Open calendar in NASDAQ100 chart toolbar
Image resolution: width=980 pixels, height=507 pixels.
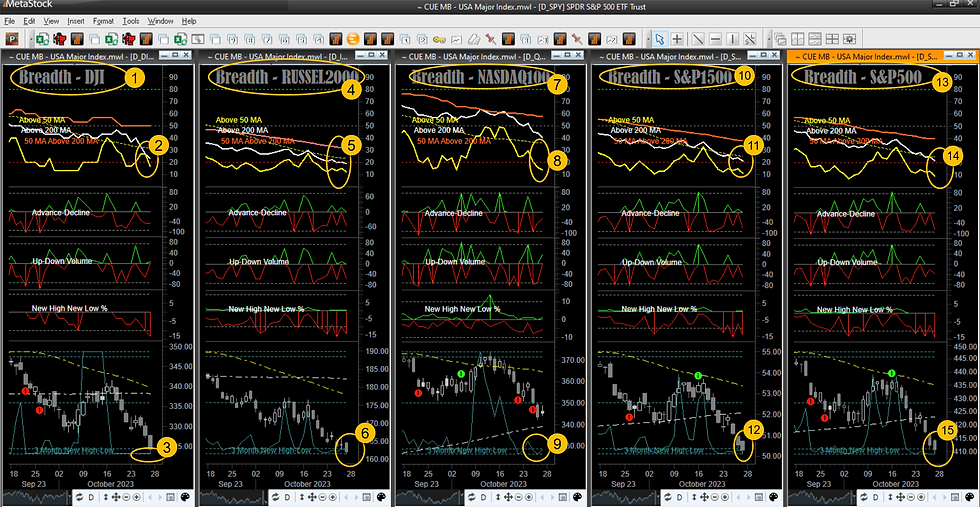coord(562,497)
